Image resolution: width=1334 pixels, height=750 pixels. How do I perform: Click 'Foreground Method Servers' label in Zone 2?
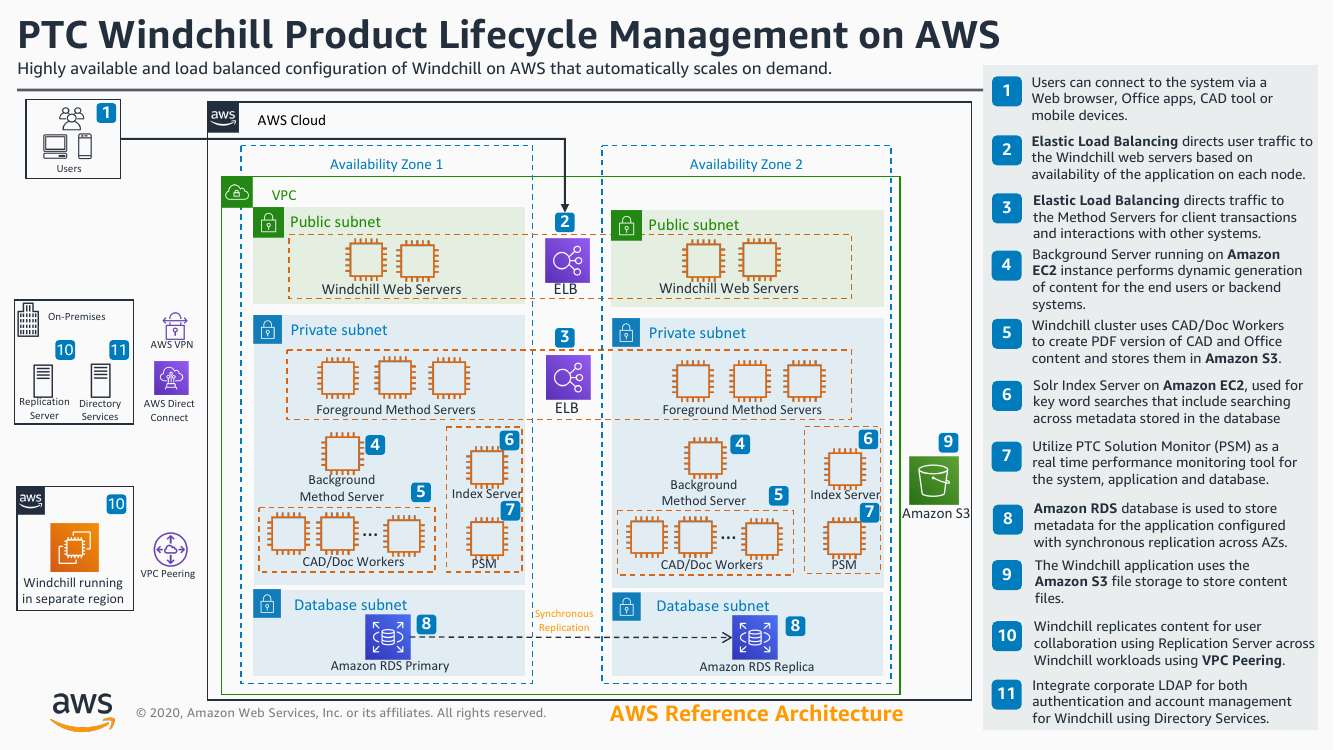pyautogui.click(x=742, y=409)
